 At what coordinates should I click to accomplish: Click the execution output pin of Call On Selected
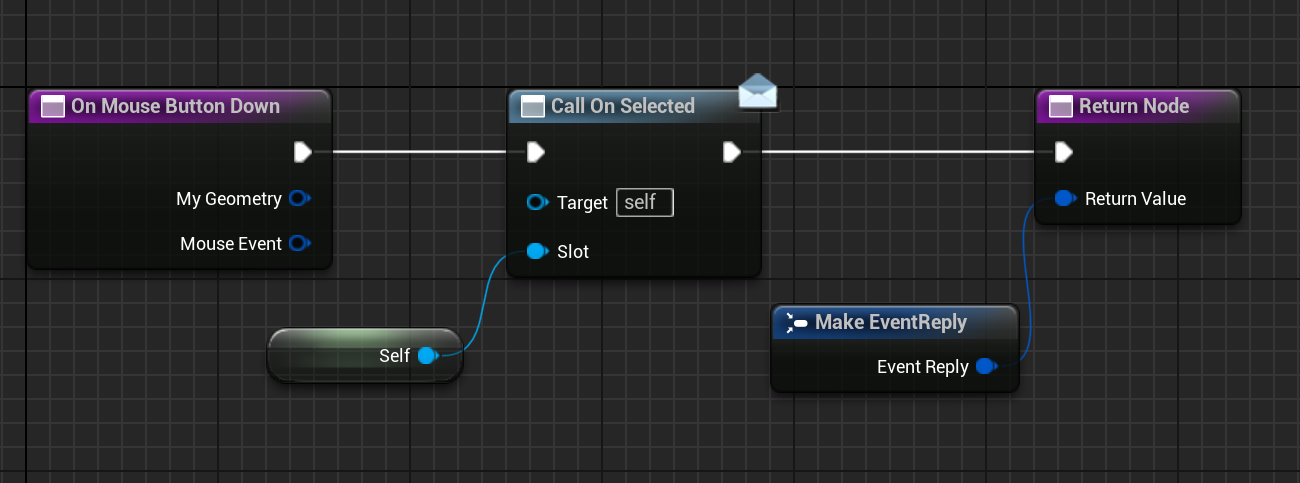point(731,152)
